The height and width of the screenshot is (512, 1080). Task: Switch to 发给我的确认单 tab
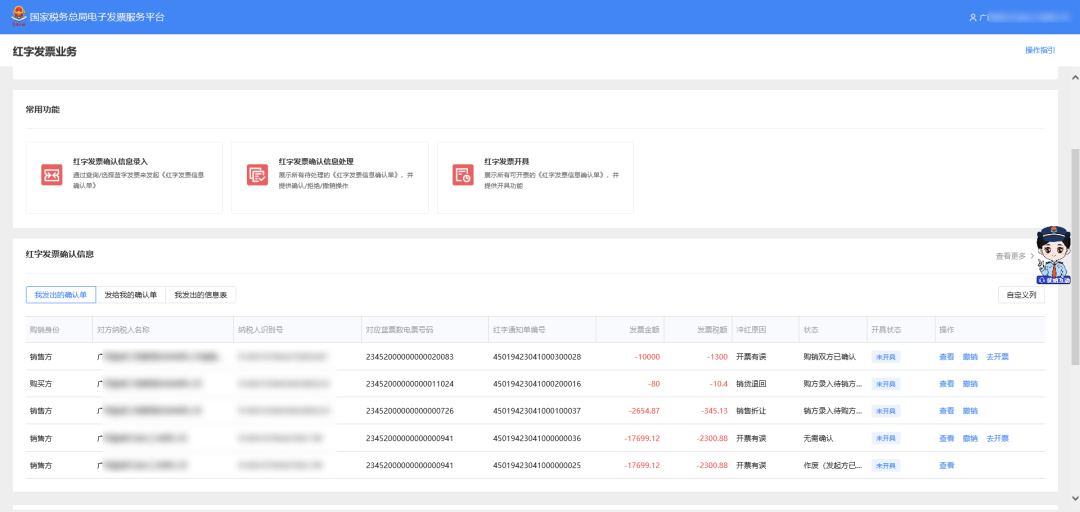pos(131,295)
